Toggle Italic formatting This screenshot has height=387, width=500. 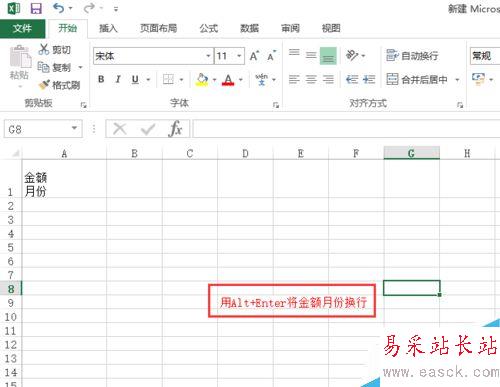tap(118, 79)
